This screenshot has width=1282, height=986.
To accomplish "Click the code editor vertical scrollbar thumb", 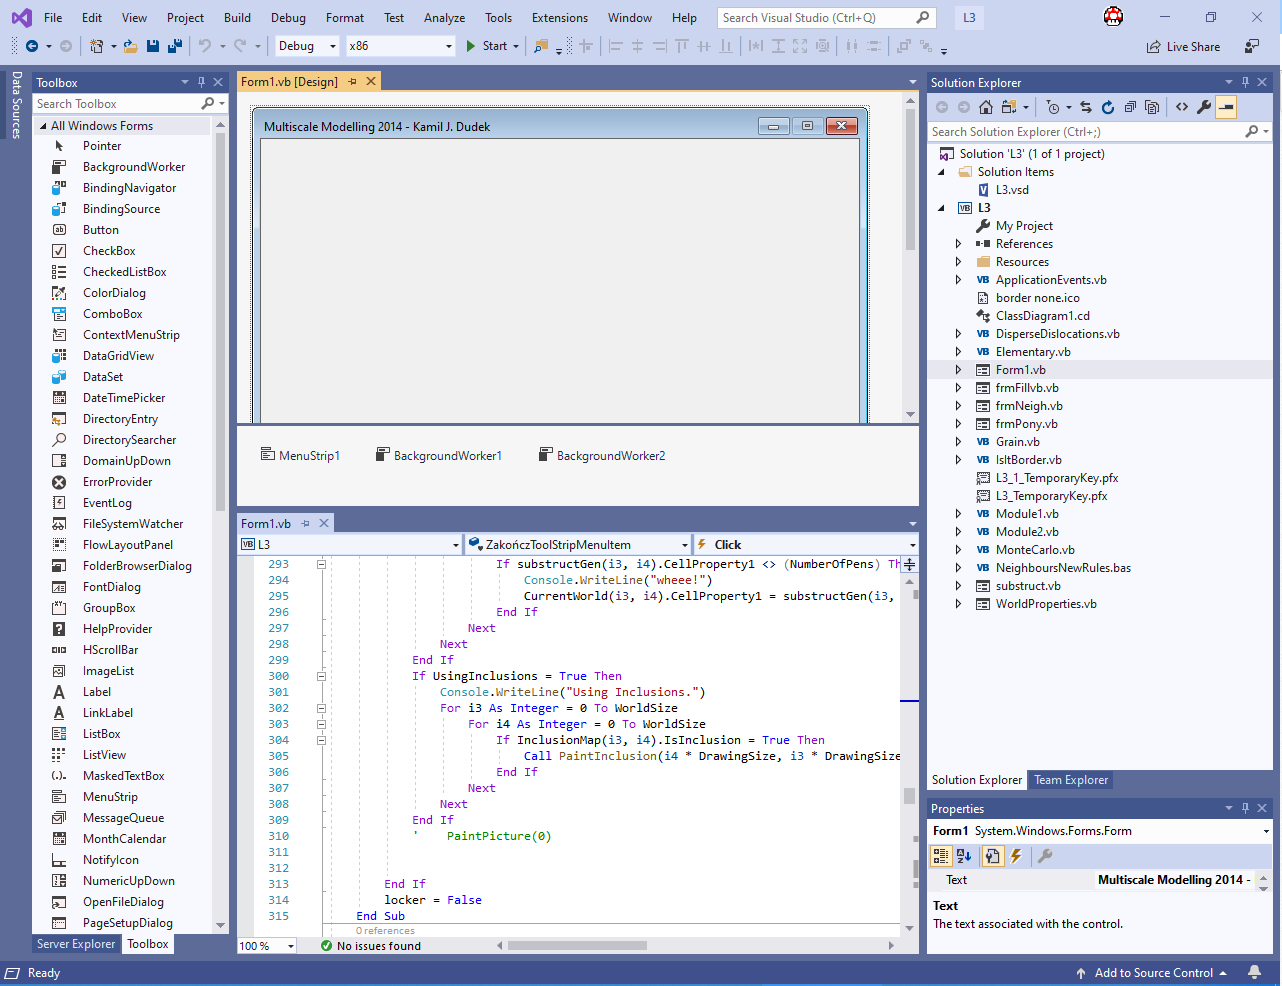I will (x=909, y=796).
